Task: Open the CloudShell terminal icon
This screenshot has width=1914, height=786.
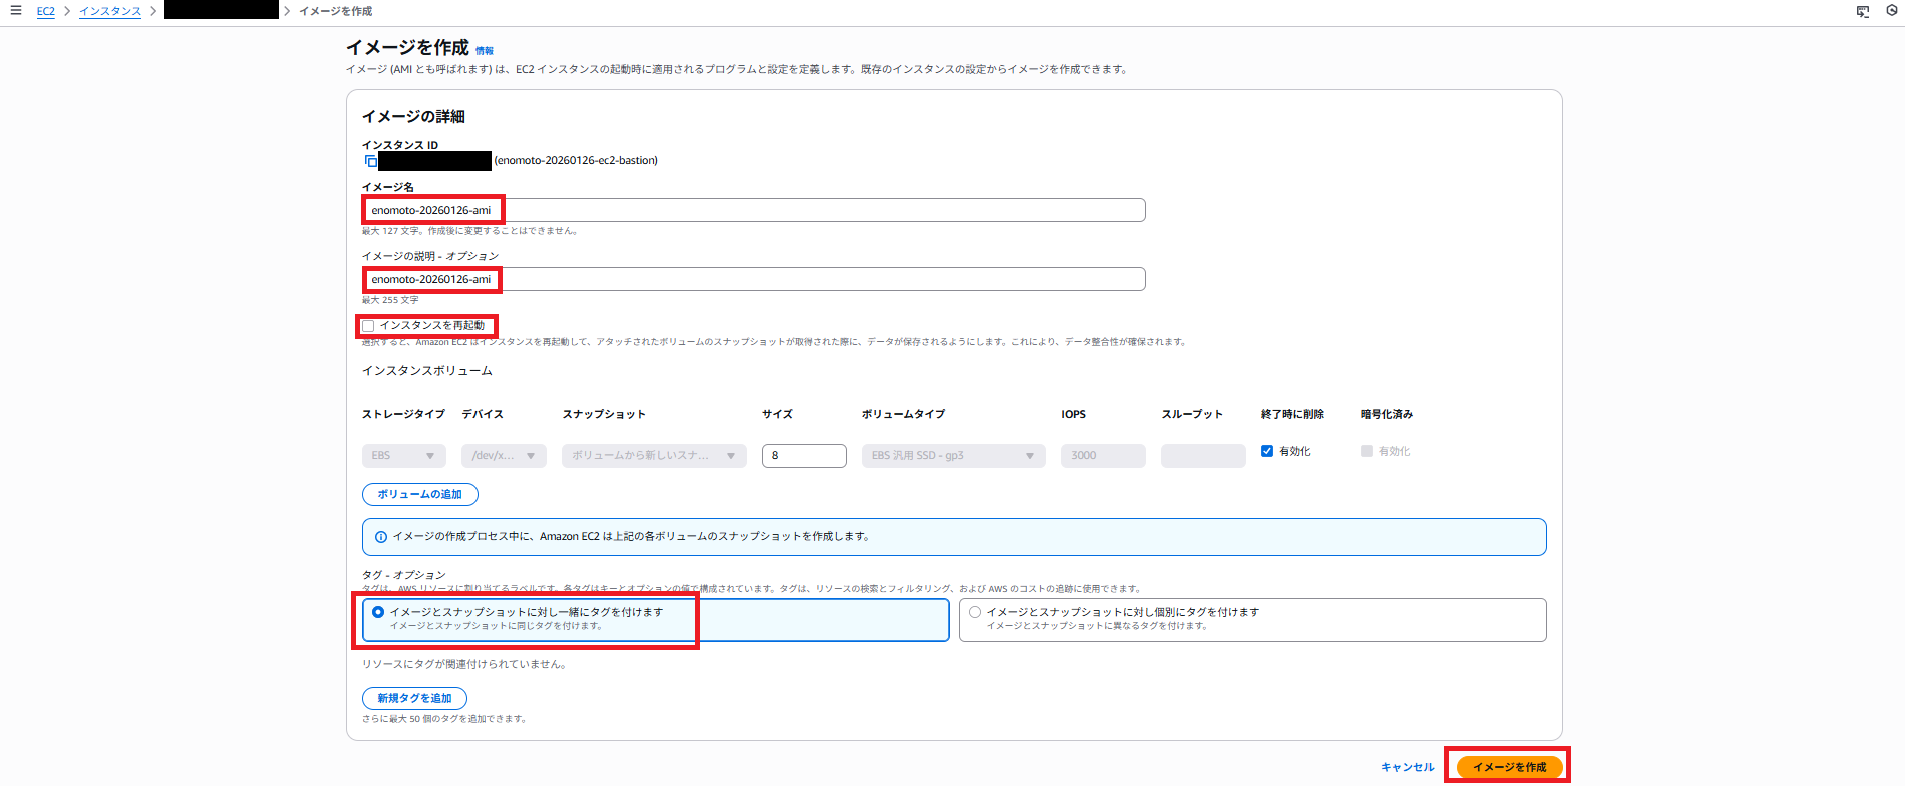Action: pos(1862,11)
